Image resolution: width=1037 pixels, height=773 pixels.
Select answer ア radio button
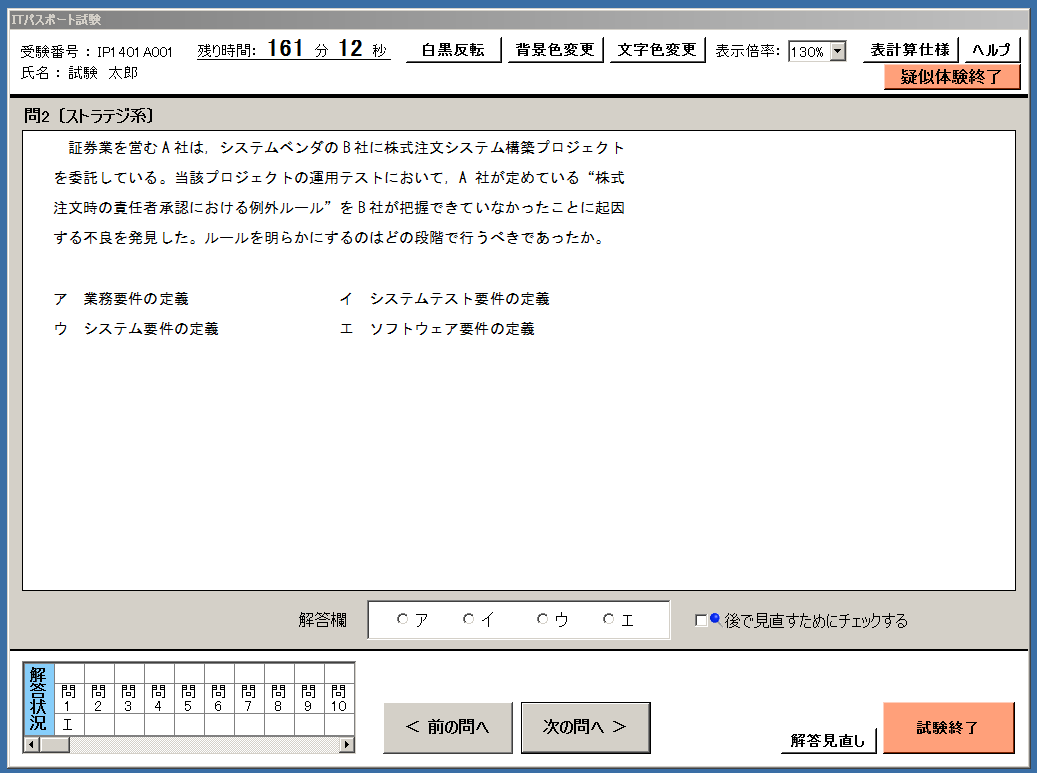point(403,620)
